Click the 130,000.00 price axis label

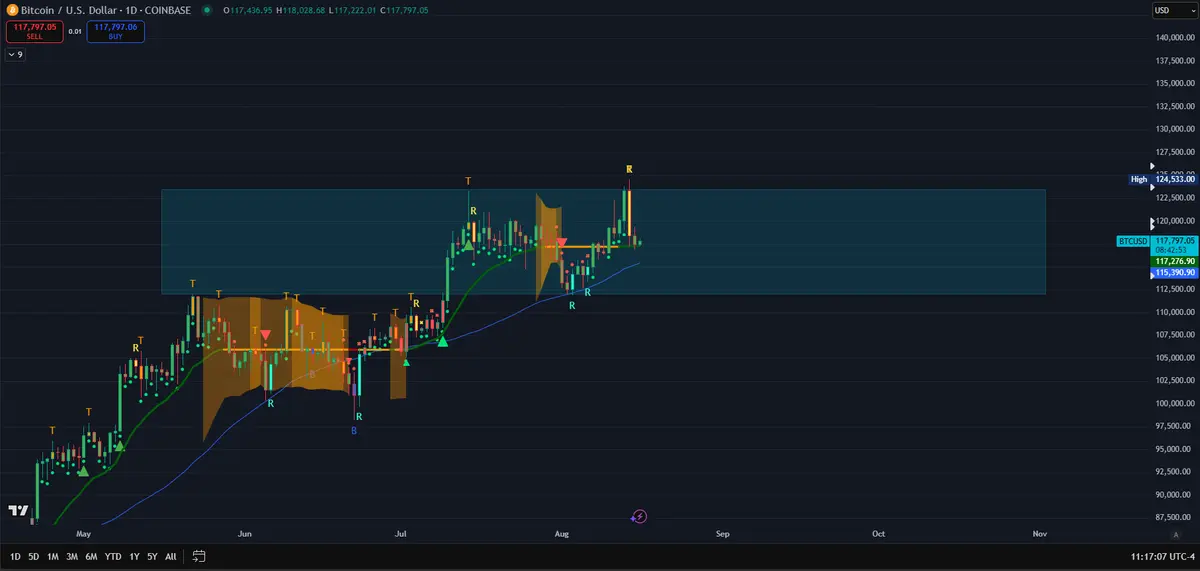(x=1173, y=129)
